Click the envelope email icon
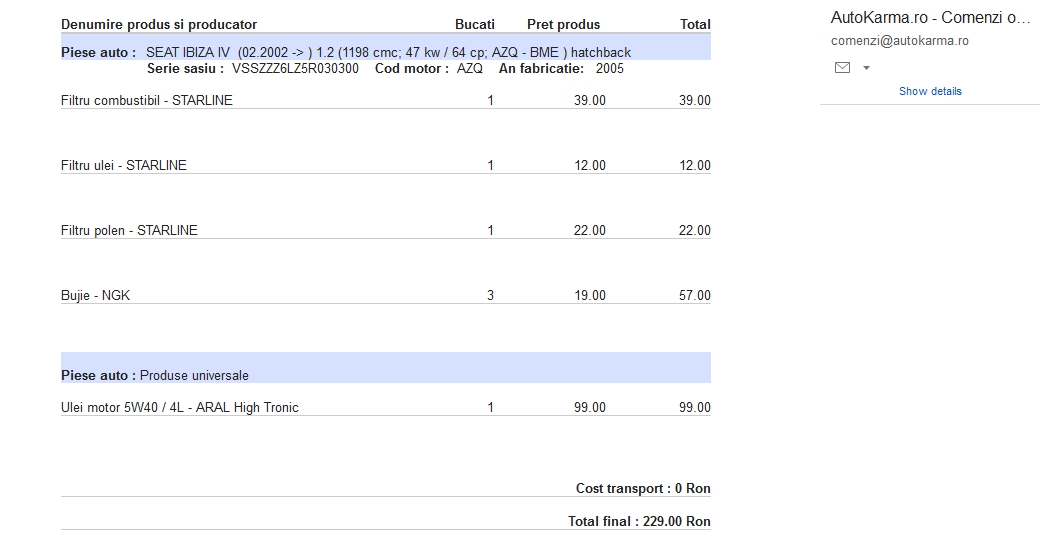The image size is (1040, 545). tap(842, 67)
